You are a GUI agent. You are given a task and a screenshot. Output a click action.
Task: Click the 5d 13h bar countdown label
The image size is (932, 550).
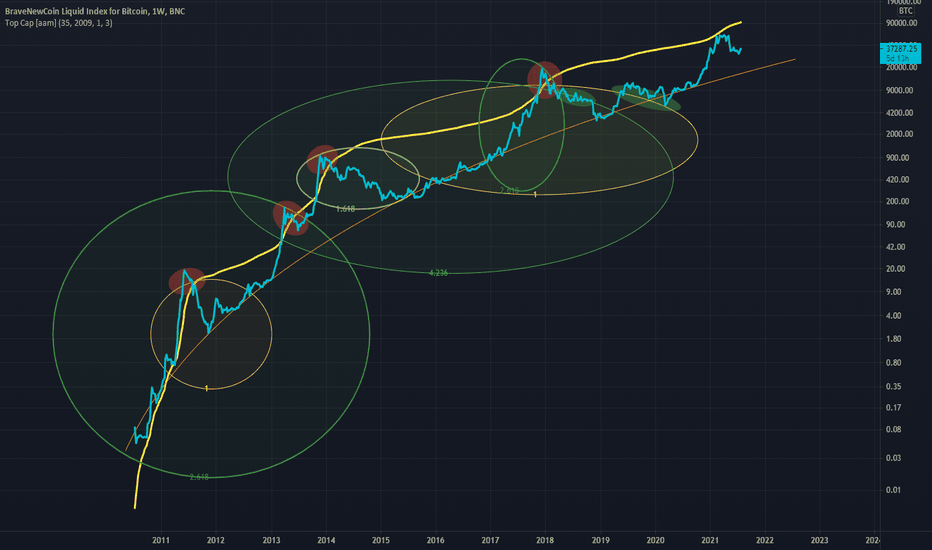(900, 59)
